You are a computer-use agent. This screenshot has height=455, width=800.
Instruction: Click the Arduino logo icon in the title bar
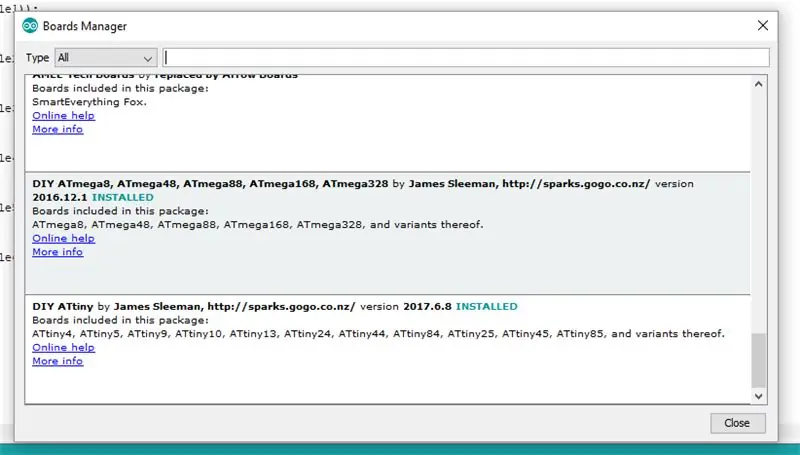tap(30, 26)
